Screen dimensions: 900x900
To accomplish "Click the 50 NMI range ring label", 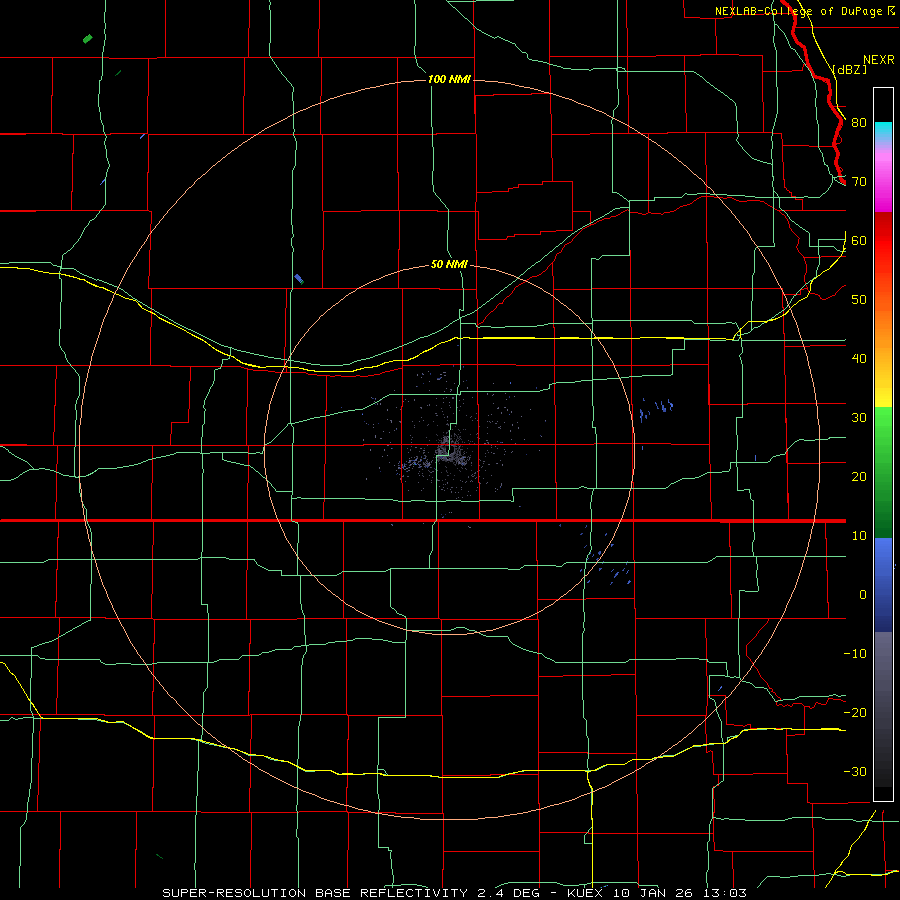I will [x=449, y=264].
